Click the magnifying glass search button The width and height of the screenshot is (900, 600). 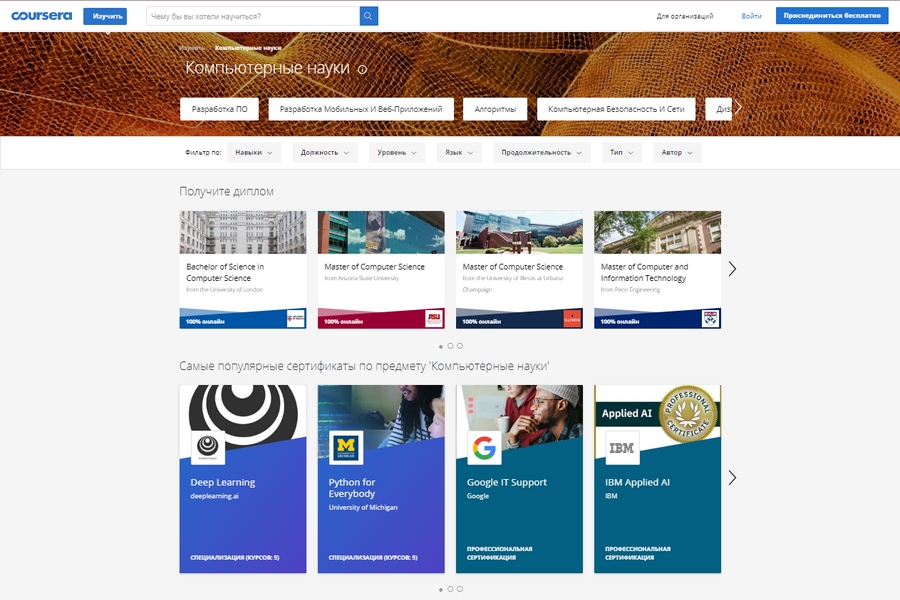coord(368,16)
